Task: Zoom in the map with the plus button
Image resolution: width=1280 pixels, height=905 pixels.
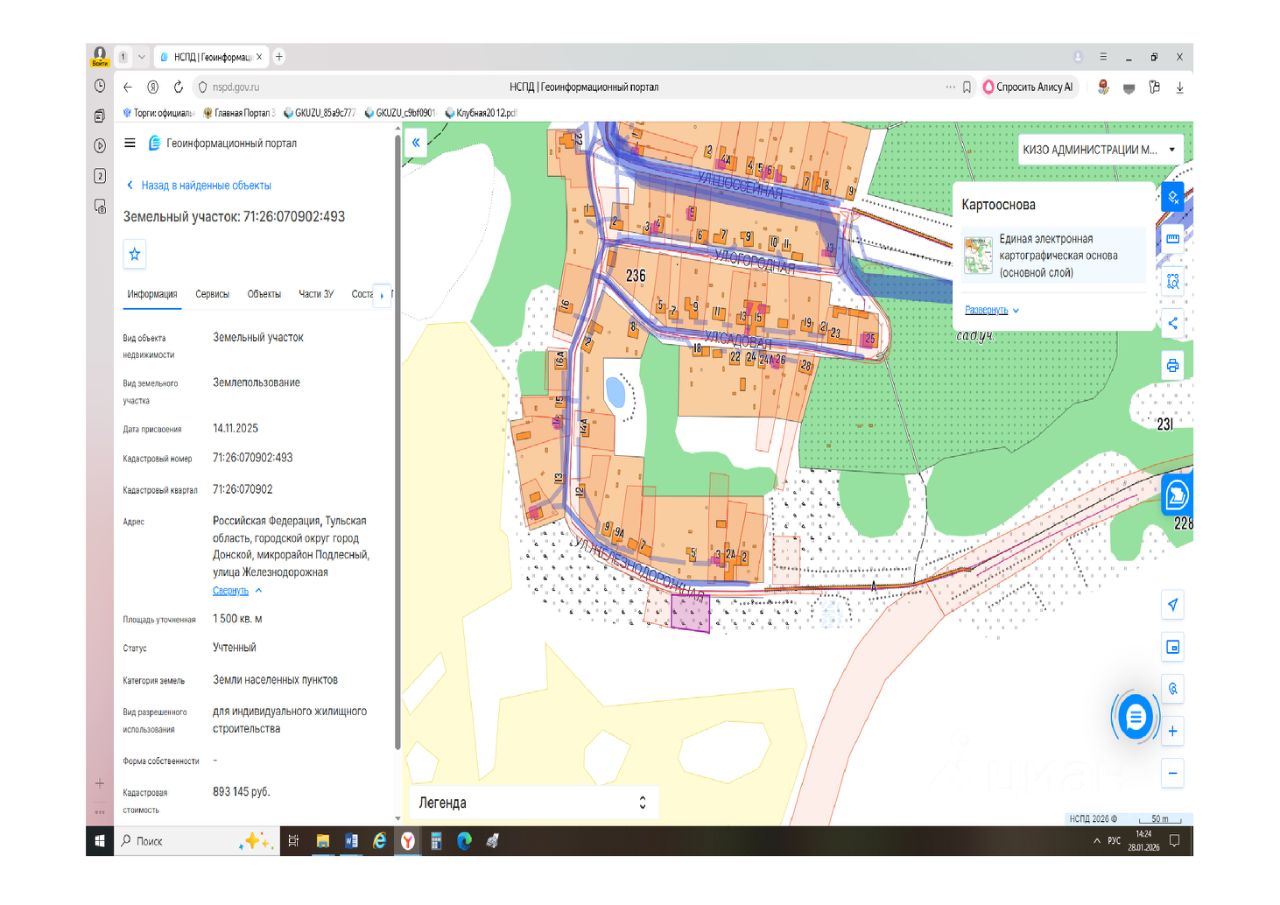Action: pyautogui.click(x=1173, y=731)
